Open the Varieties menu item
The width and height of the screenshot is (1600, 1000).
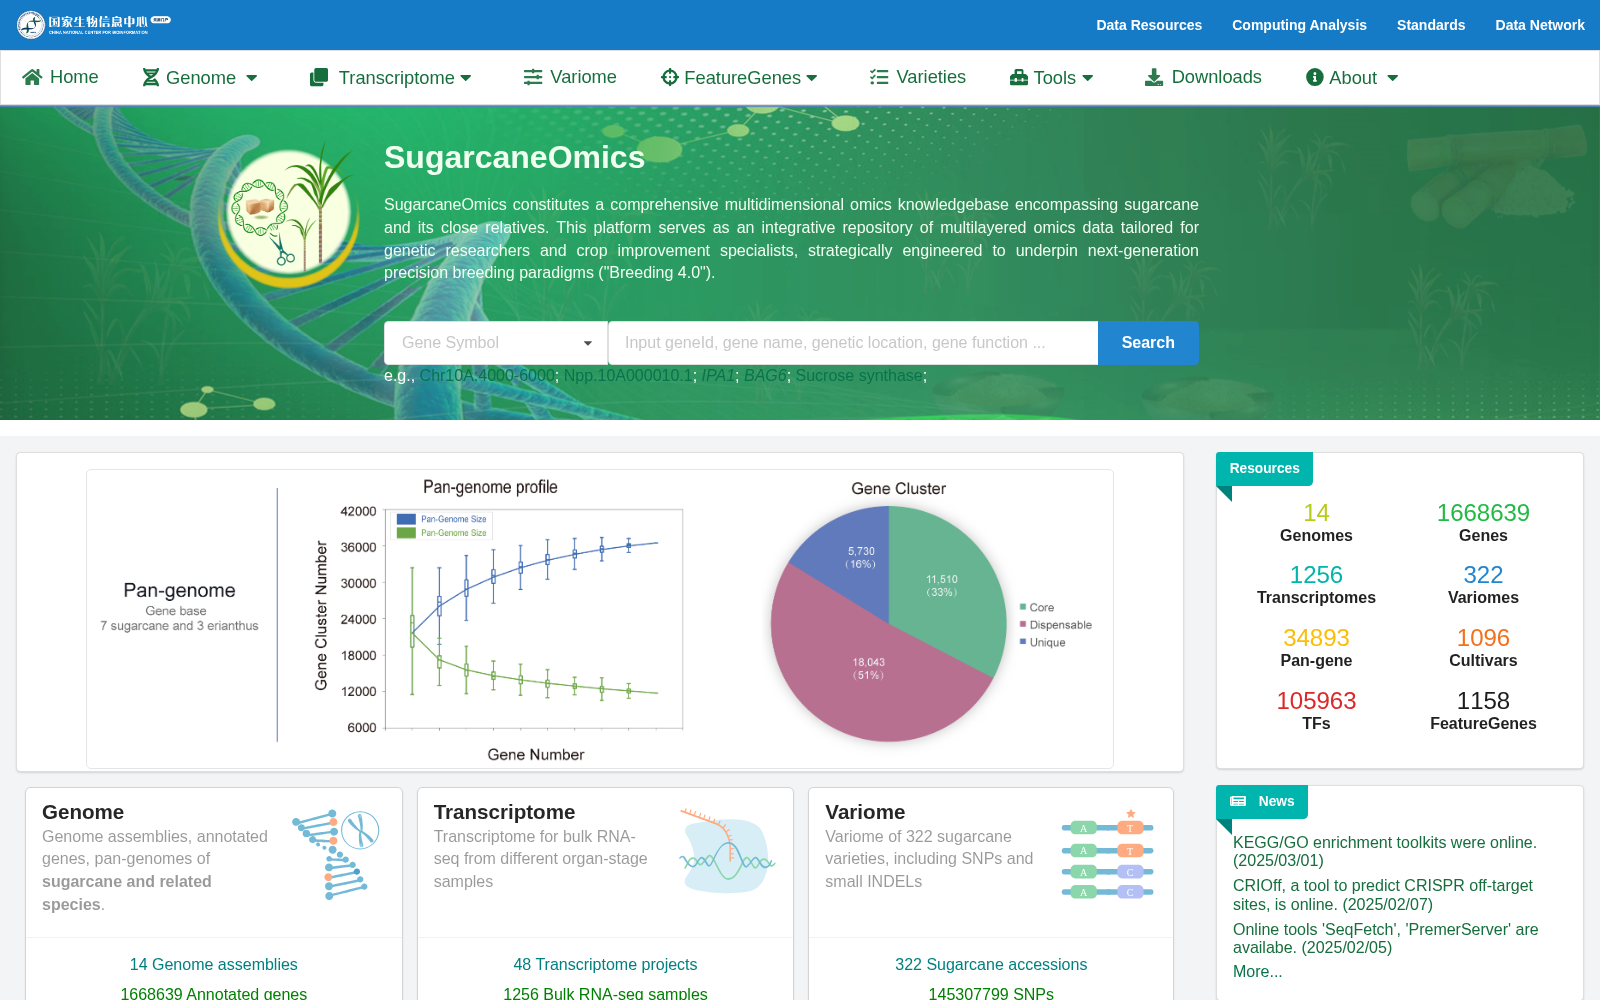pyautogui.click(x=918, y=77)
